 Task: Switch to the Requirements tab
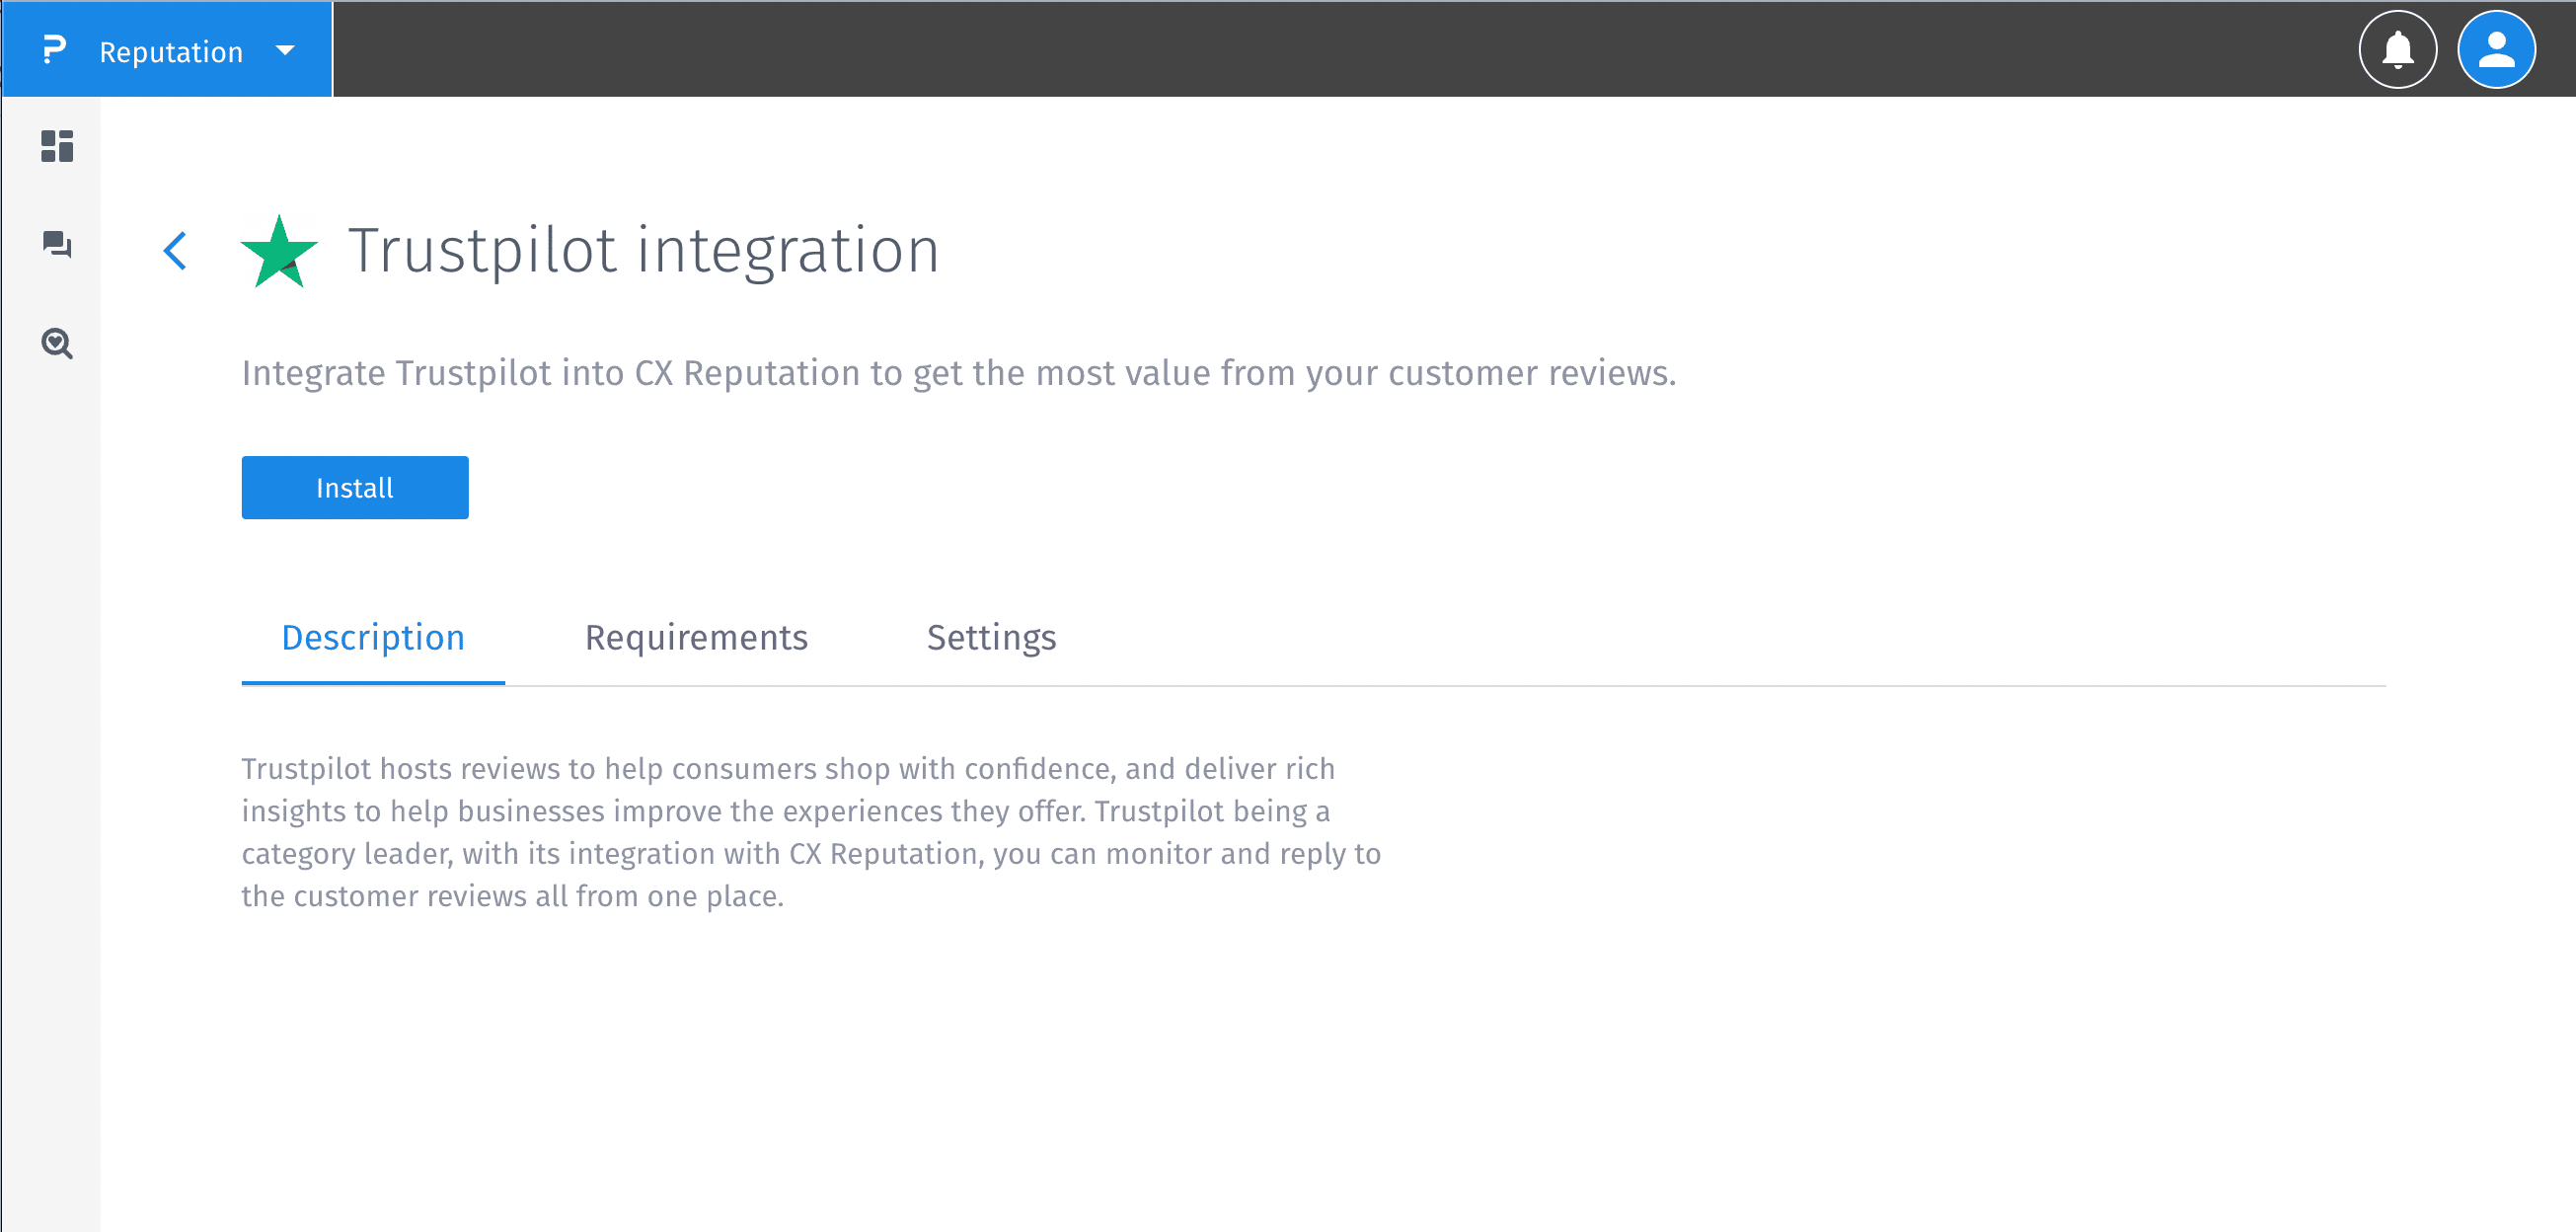[x=696, y=637]
